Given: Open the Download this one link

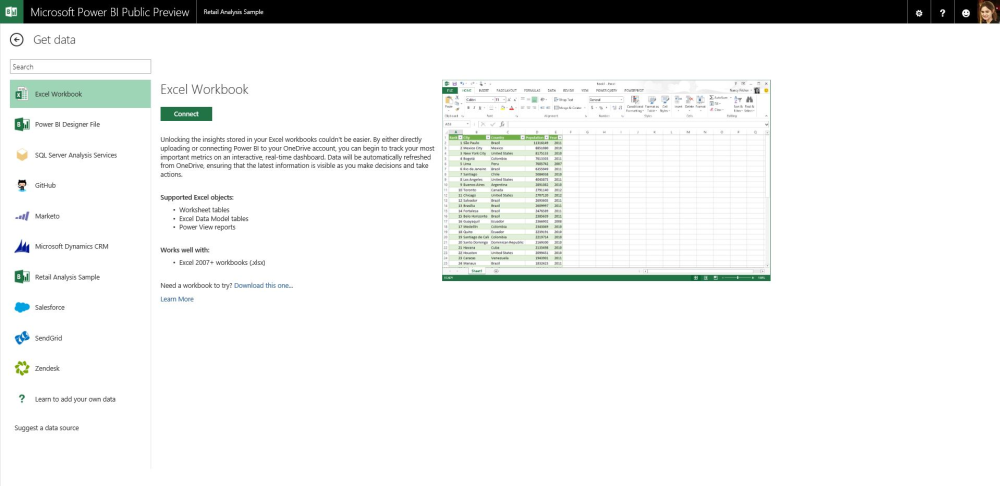Looking at the screenshot, I should click(x=263, y=286).
